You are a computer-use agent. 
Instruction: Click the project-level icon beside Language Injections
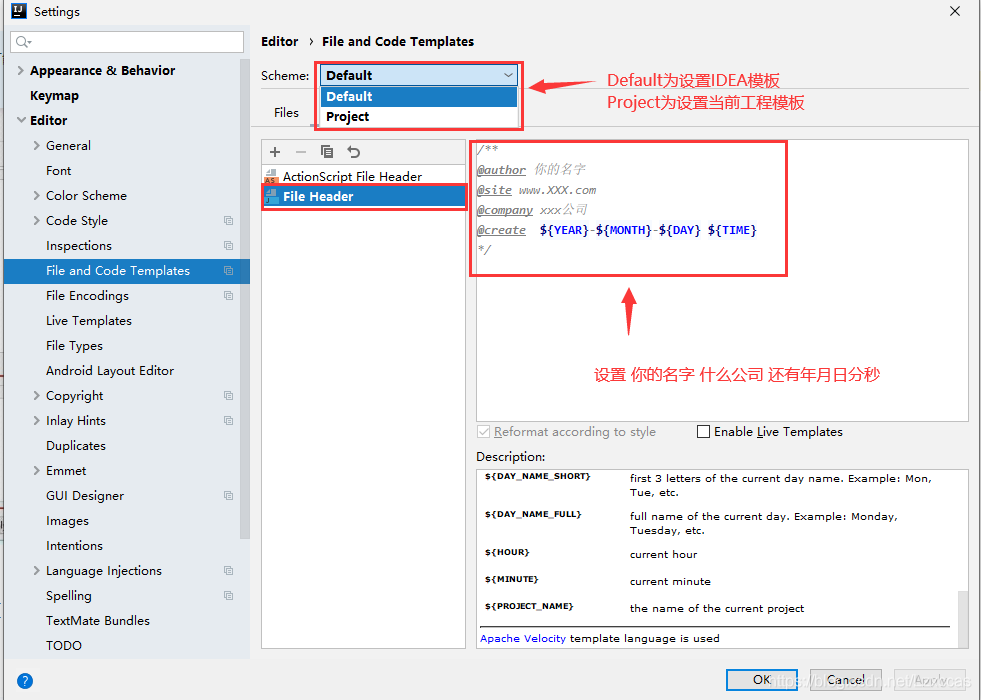pos(228,571)
